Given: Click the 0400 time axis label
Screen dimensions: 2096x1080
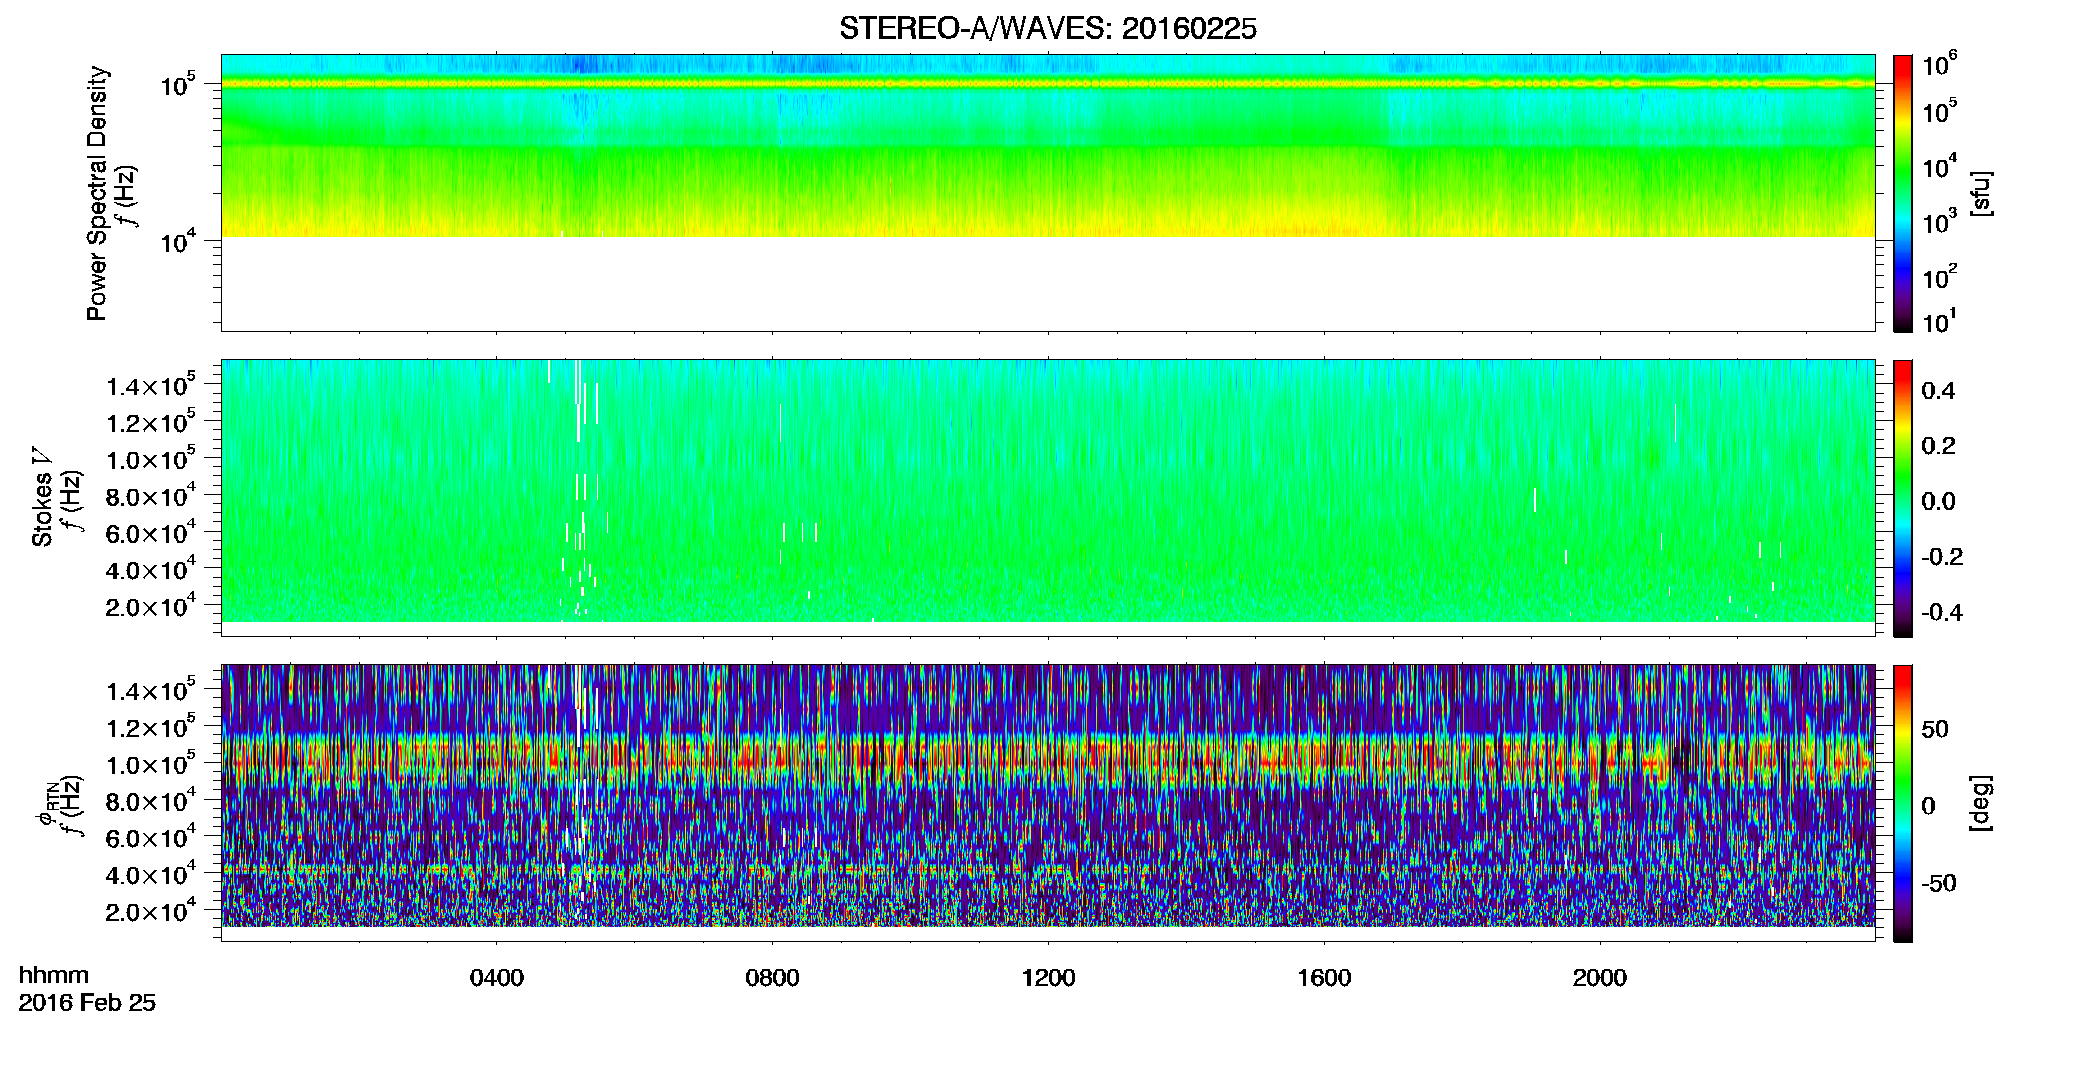Looking at the screenshot, I should click(497, 978).
